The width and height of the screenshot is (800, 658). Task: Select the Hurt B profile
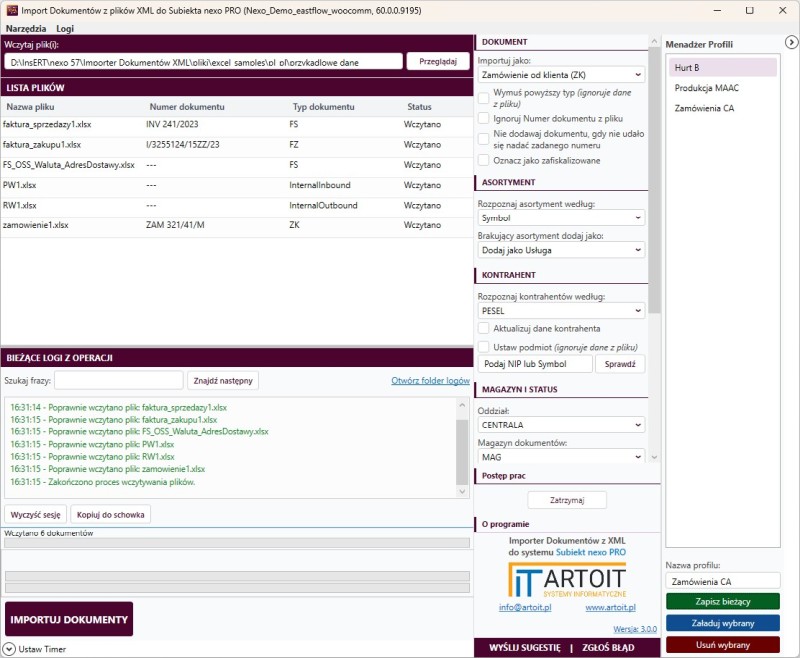pos(722,67)
